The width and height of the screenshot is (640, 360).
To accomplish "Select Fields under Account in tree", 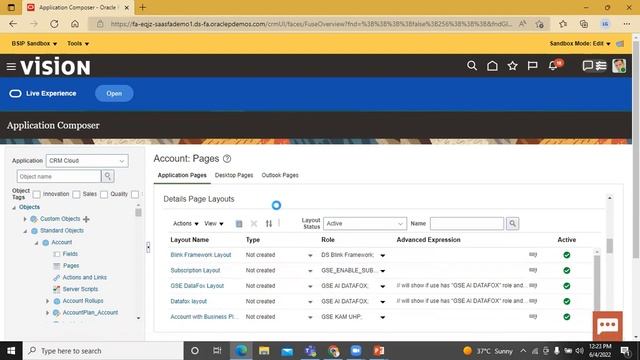I will (x=70, y=254).
